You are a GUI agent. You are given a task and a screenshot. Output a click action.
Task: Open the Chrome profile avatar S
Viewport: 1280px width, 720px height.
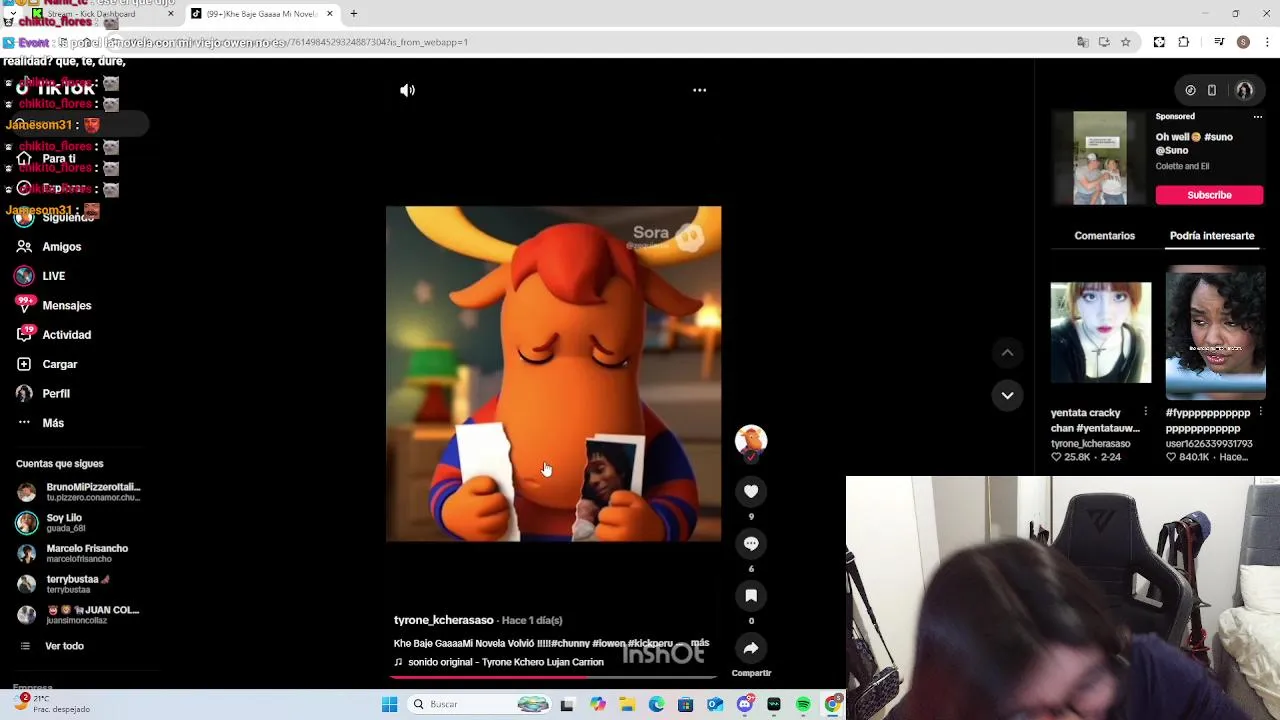click(1243, 42)
